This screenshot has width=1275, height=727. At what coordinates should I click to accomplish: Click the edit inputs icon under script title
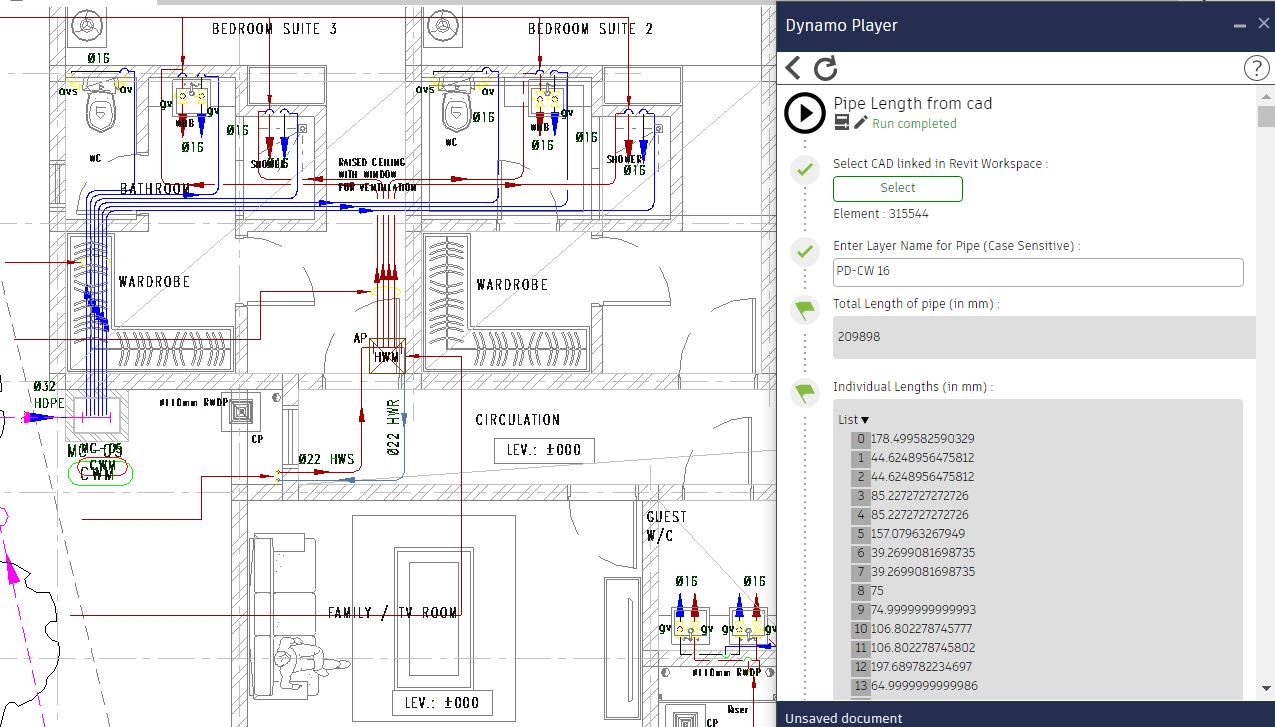842,123
